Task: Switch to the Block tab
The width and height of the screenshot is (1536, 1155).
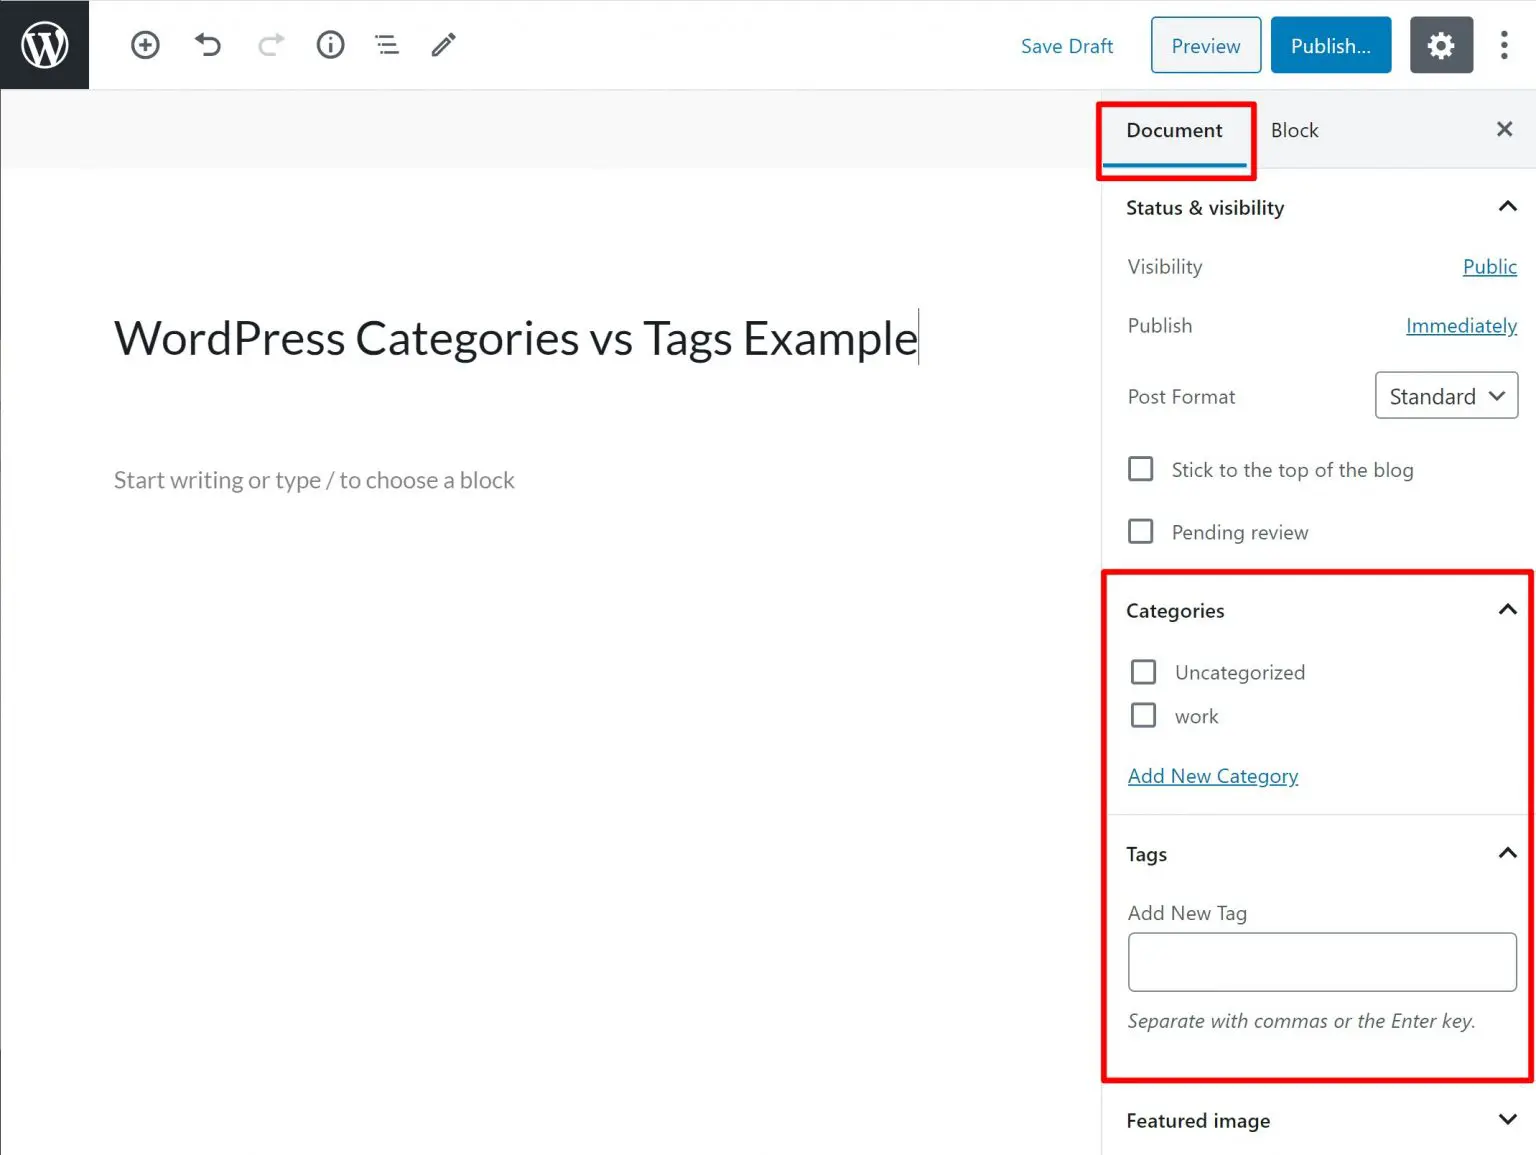Action: (x=1294, y=130)
